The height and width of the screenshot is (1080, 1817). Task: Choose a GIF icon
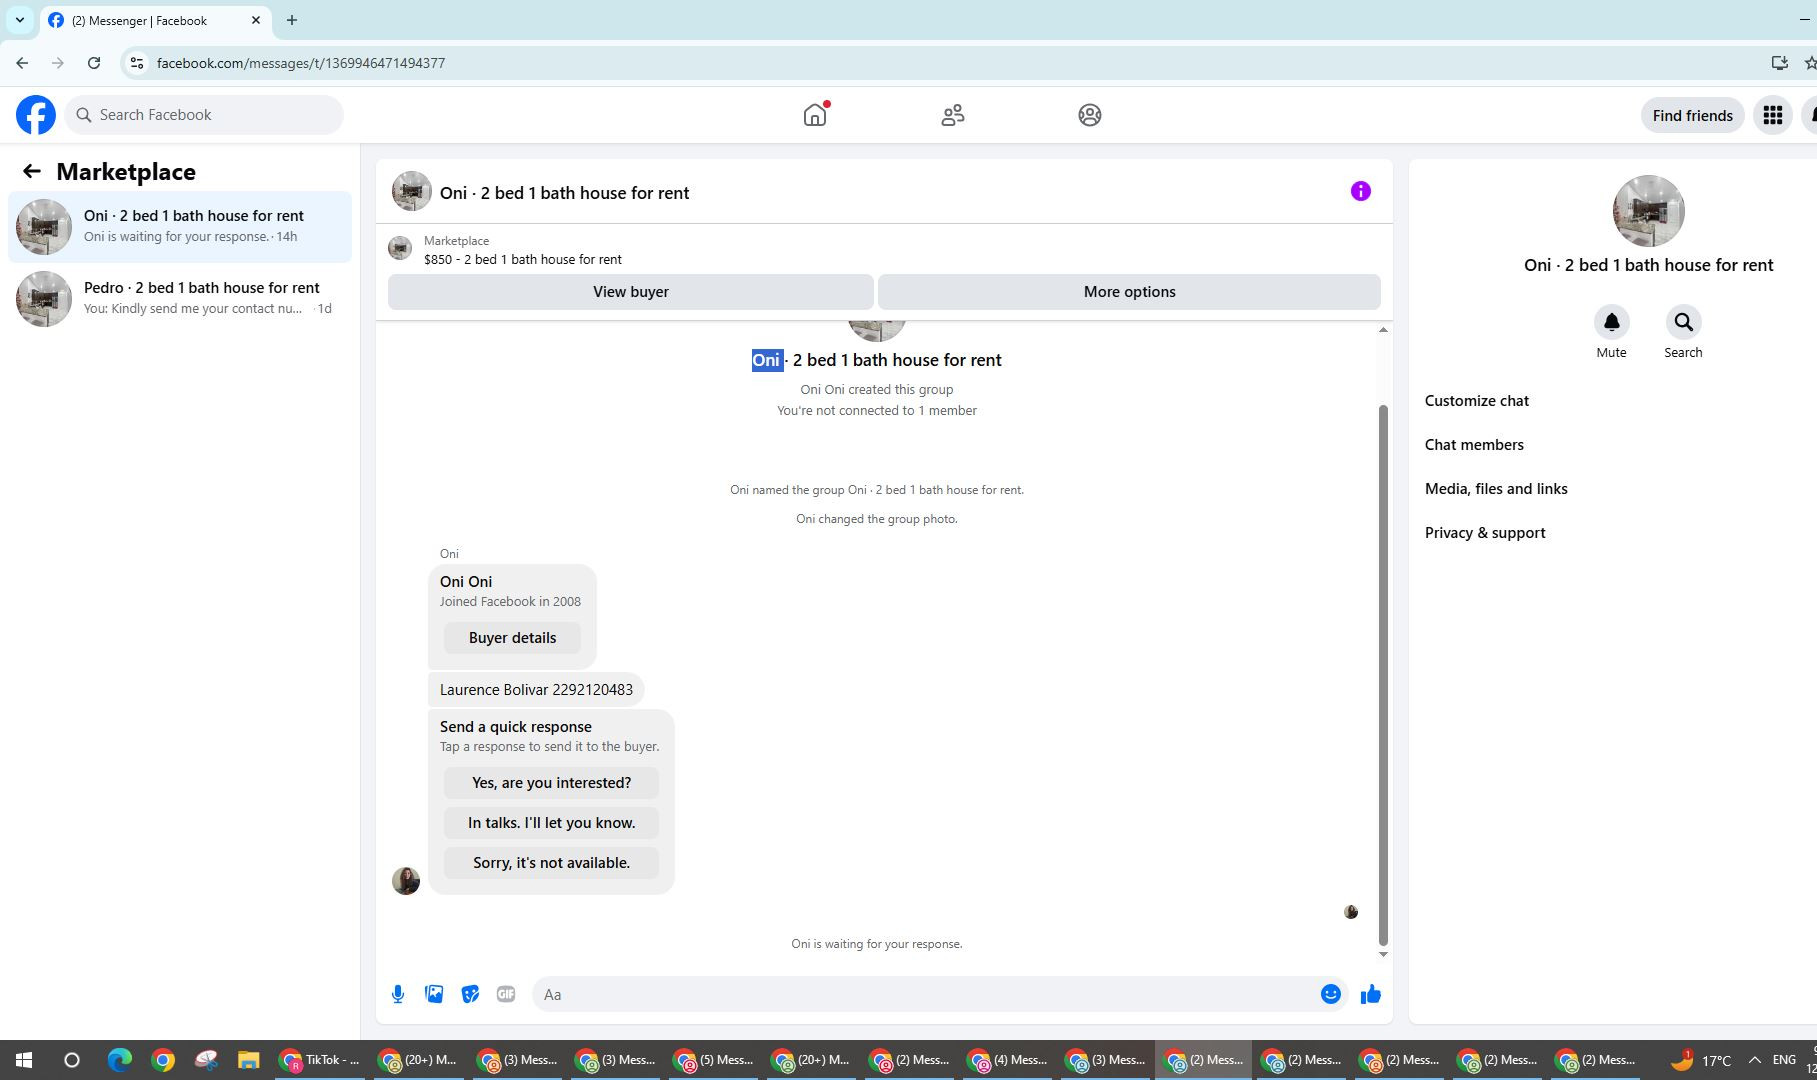(x=506, y=994)
